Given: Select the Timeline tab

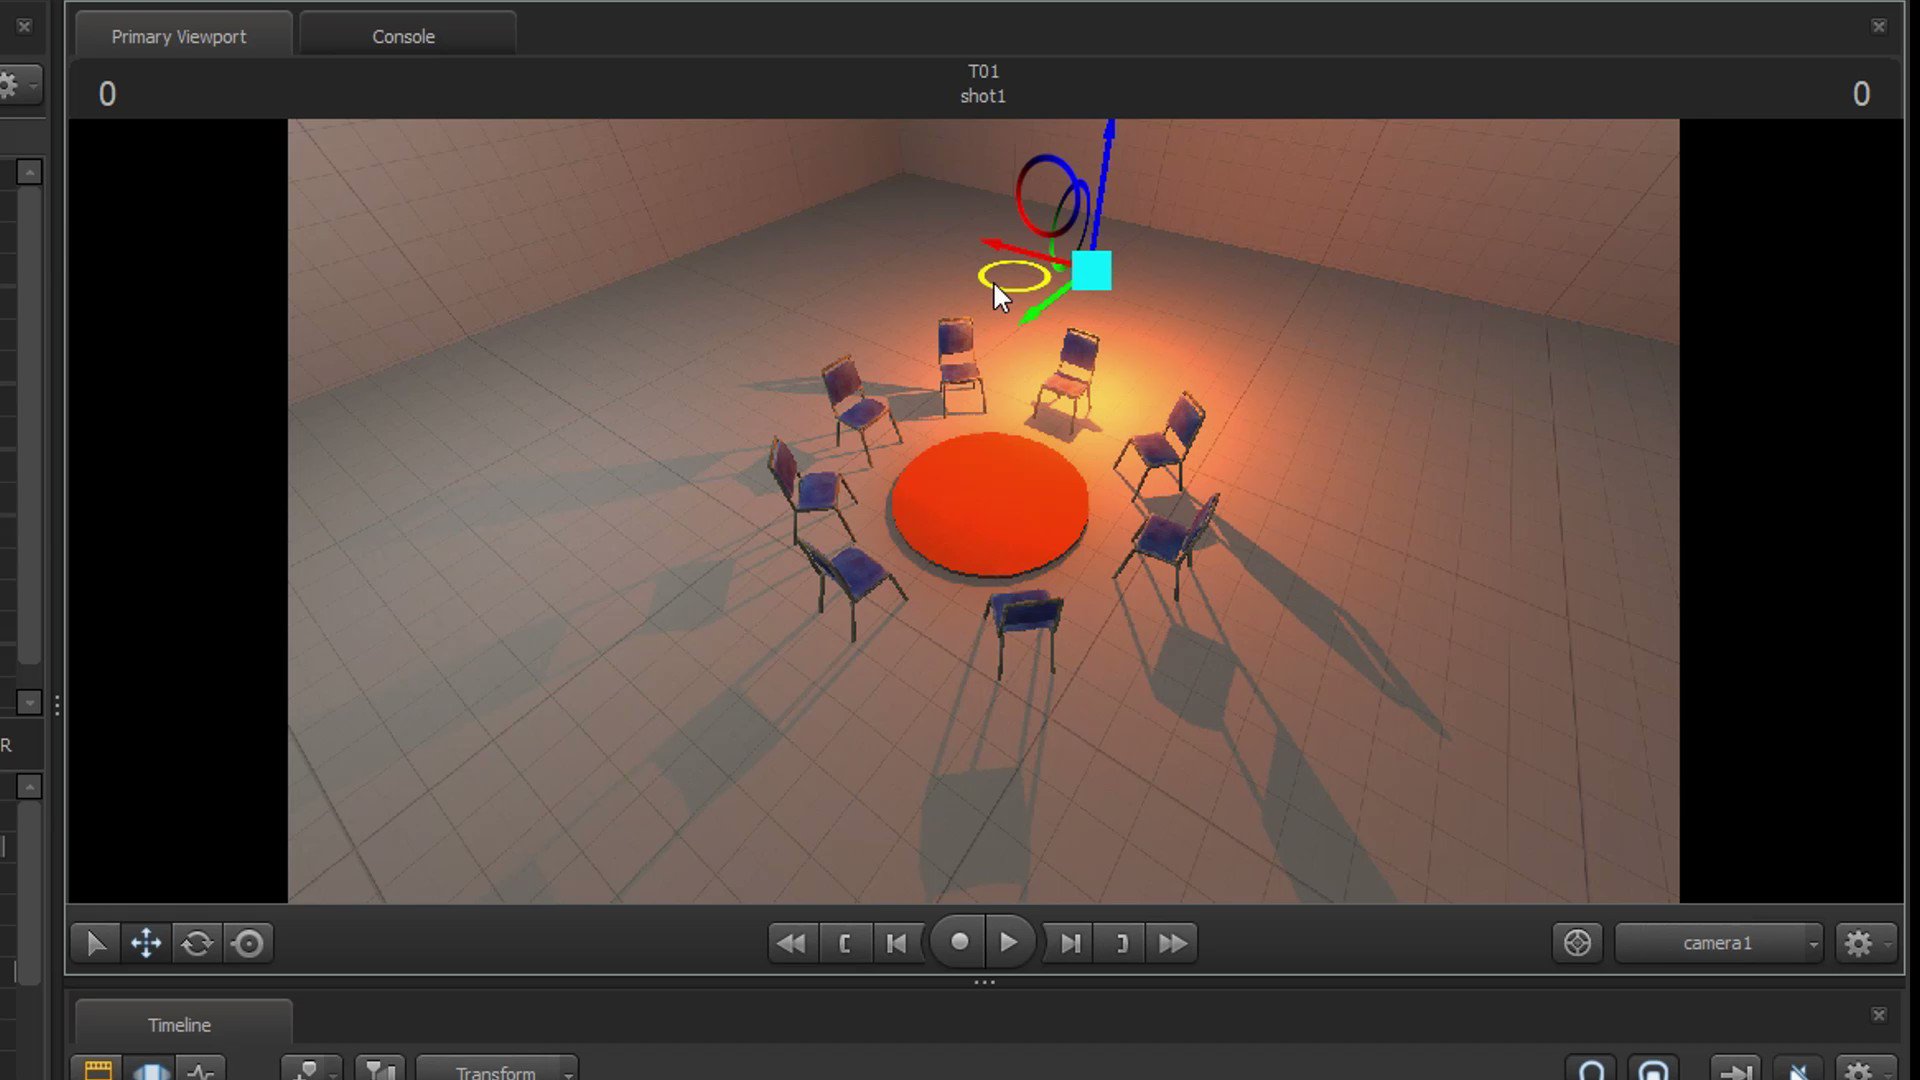Looking at the screenshot, I should (x=179, y=1024).
